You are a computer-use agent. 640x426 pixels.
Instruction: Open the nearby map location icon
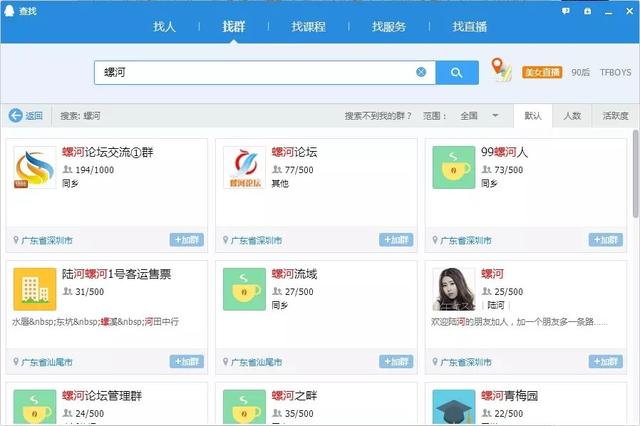pyautogui.click(x=501, y=70)
